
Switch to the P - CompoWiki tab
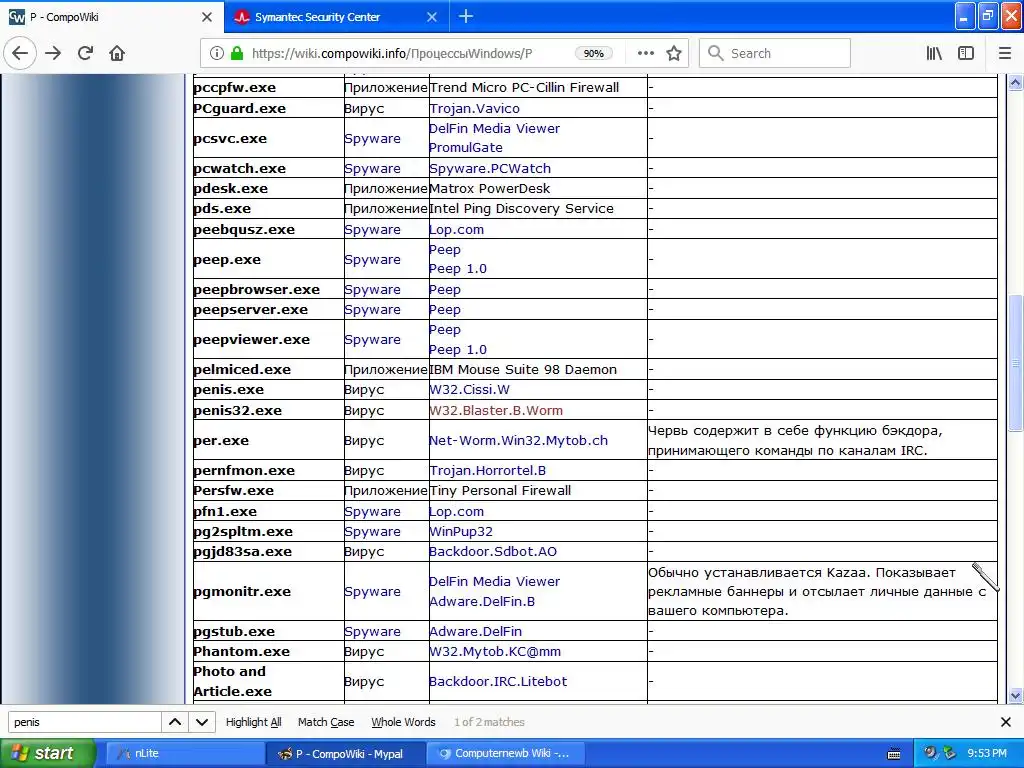click(112, 17)
